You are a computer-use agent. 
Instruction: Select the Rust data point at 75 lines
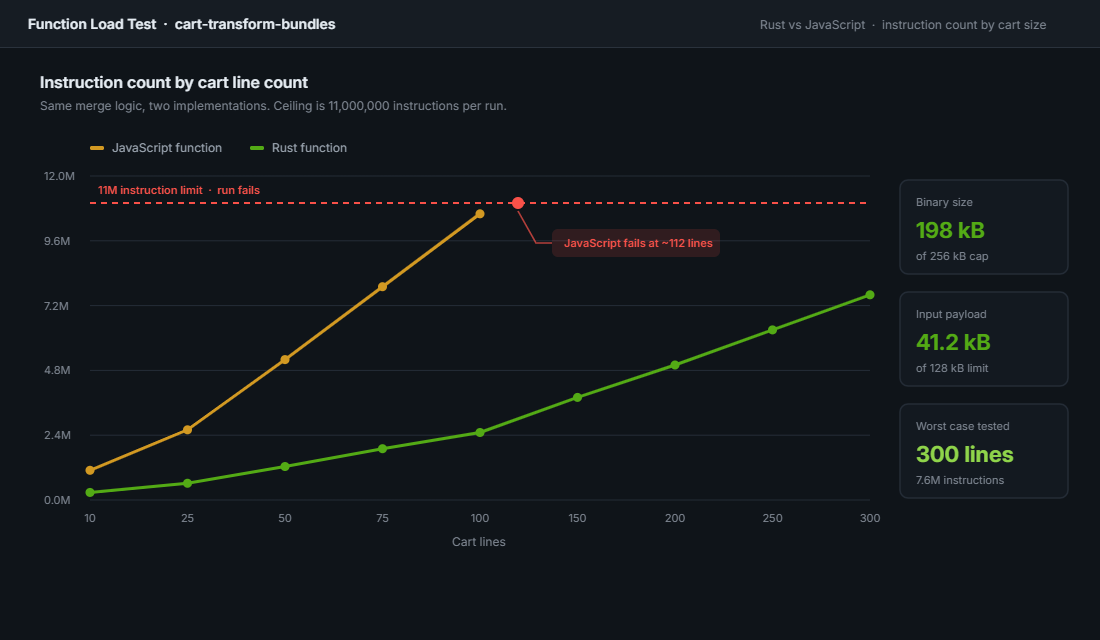click(x=382, y=449)
